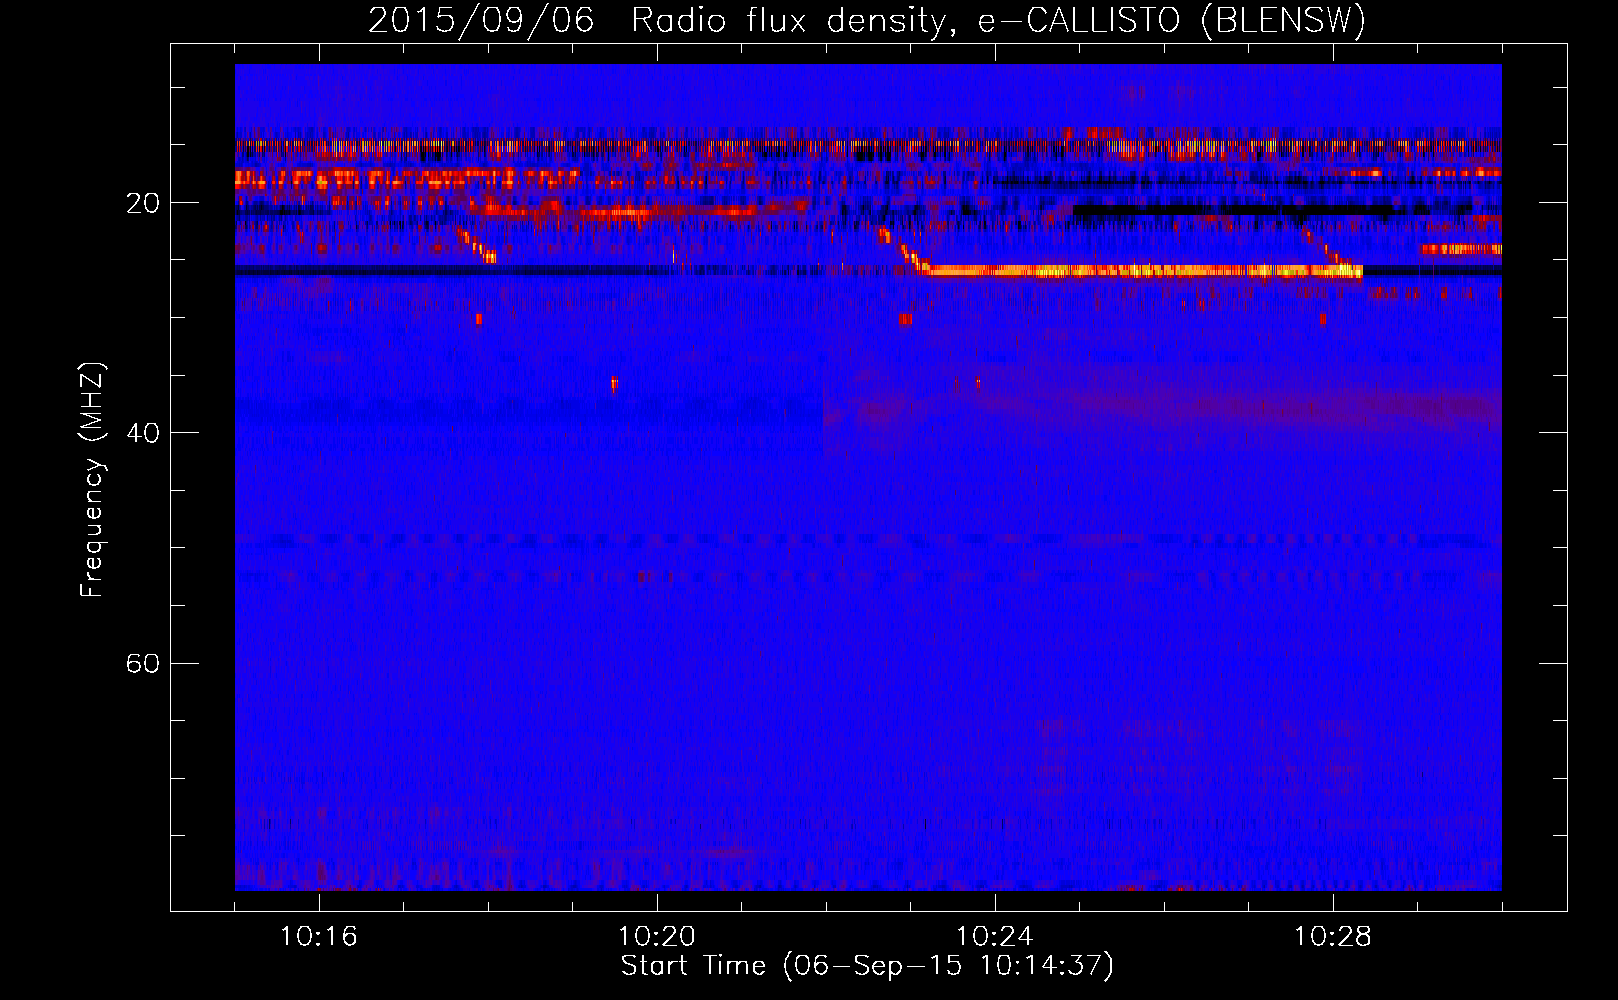This screenshot has height=1000, width=1618.
Task: Select the 40 frequency tick label
Action: tap(143, 433)
